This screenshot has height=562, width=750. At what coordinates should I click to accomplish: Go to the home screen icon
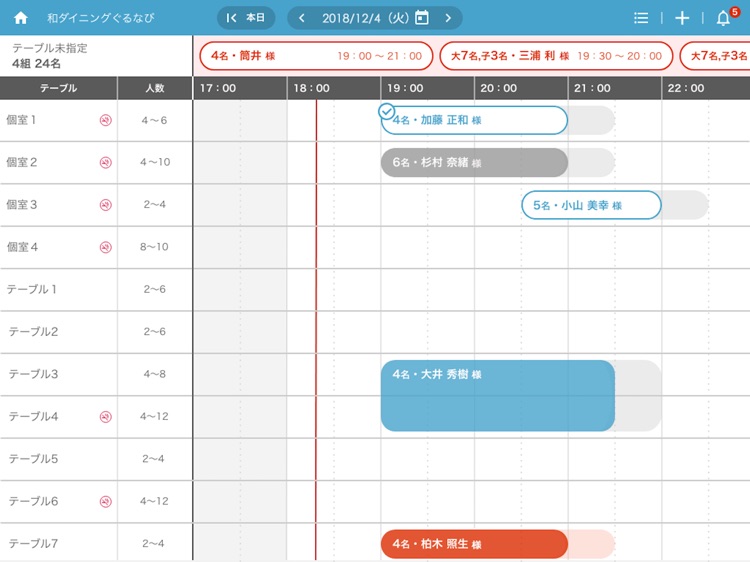click(21, 18)
